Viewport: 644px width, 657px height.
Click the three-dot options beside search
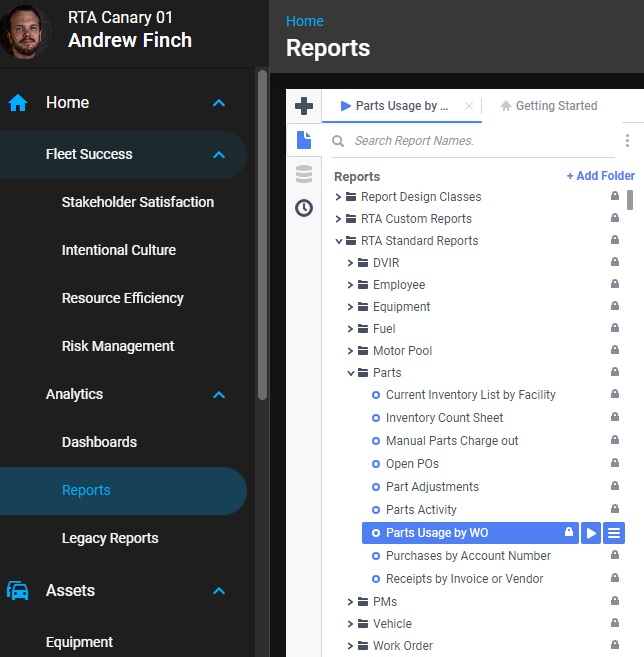point(627,141)
